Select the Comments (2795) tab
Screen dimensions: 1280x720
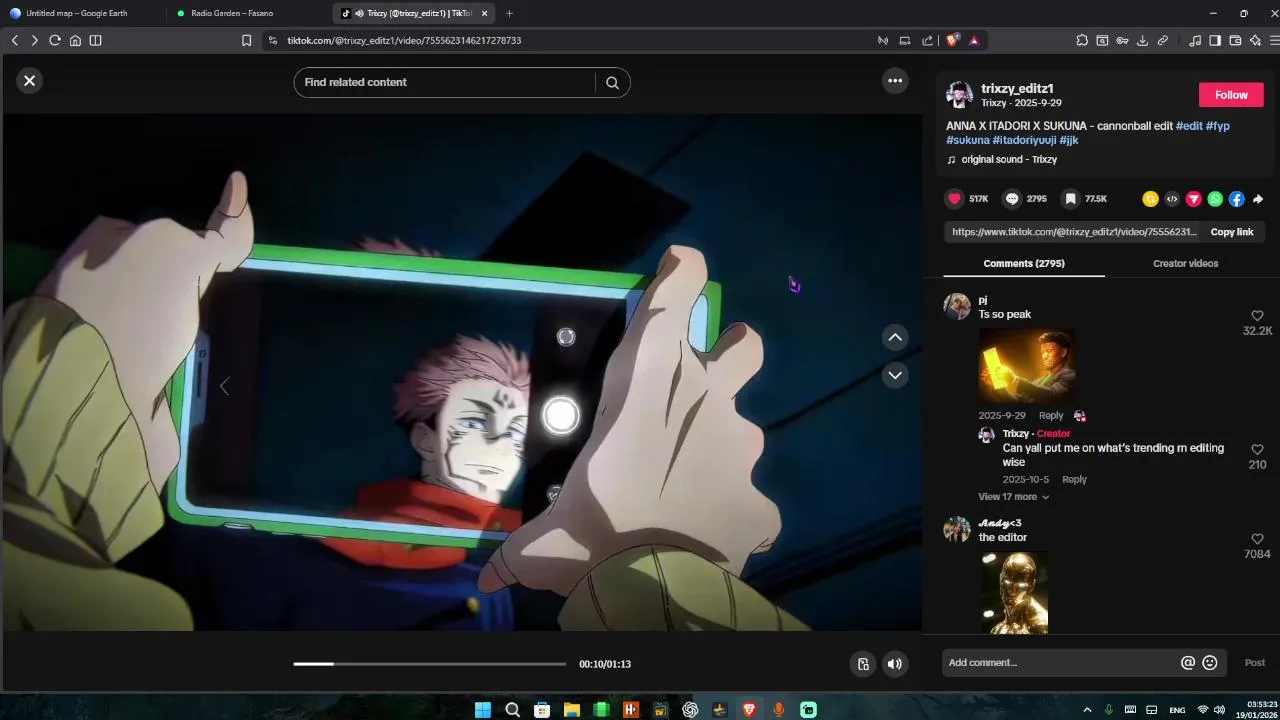(1024, 264)
